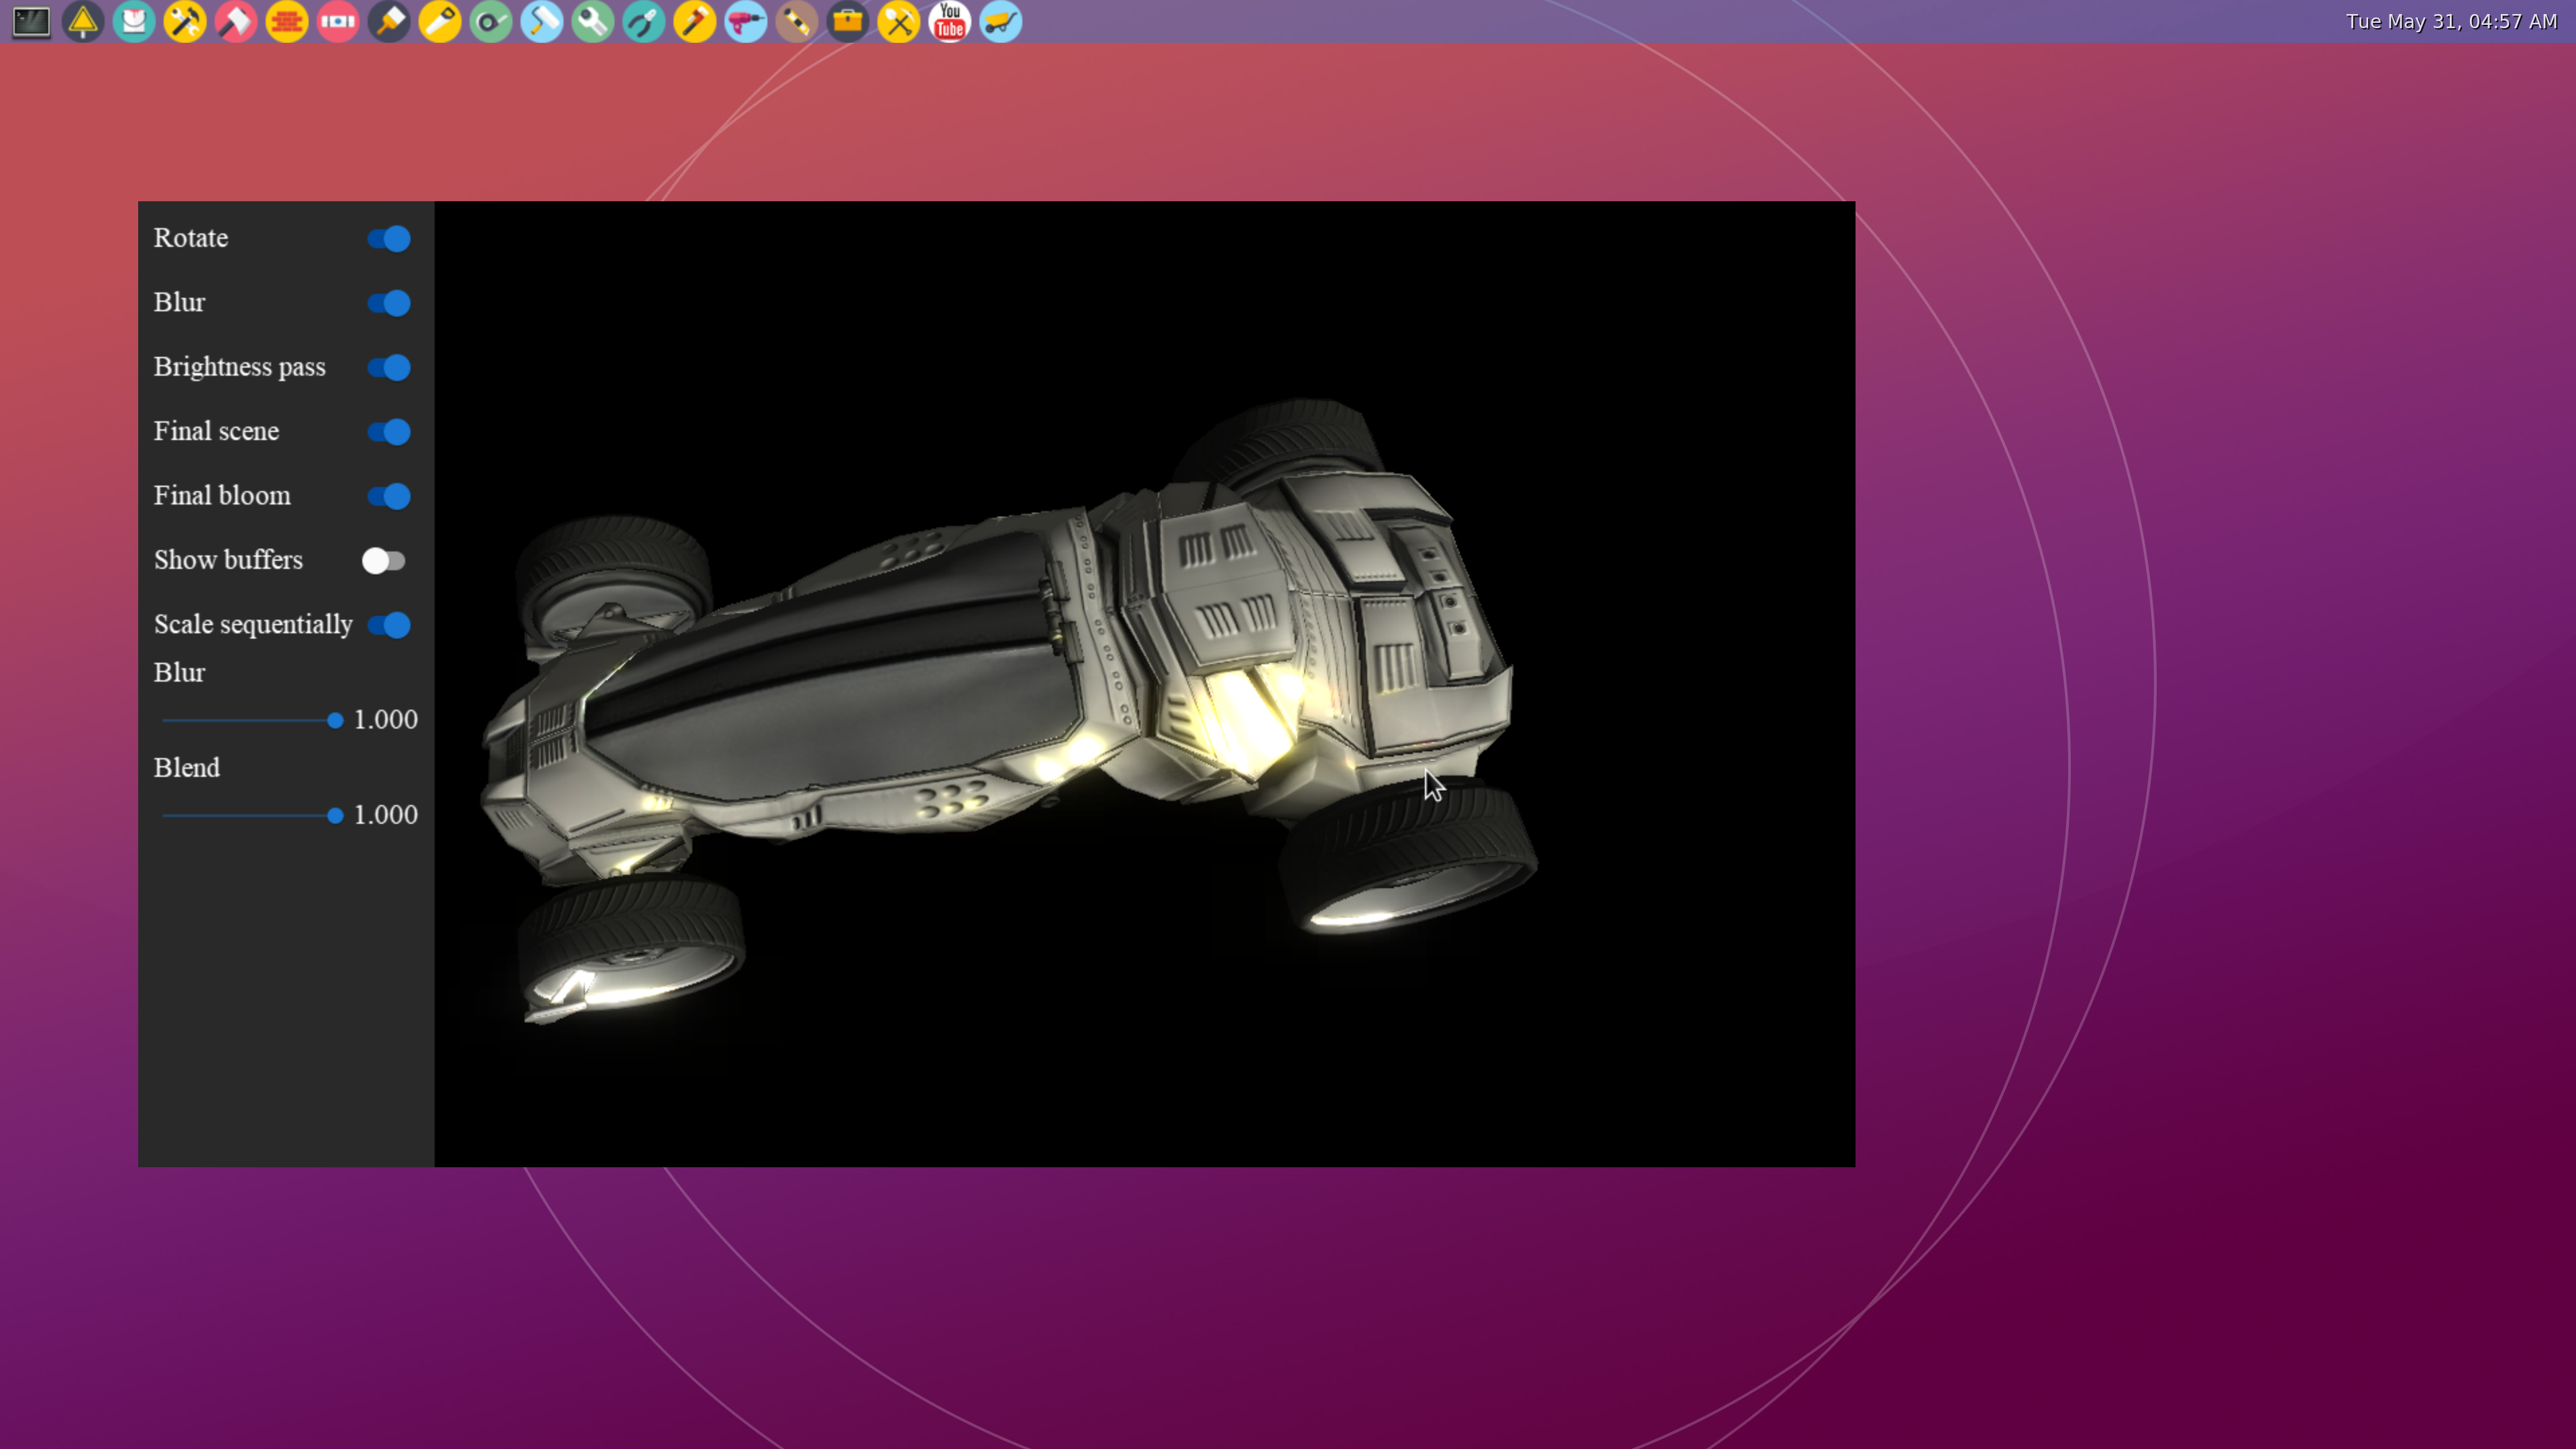Enable the Show buffers toggle
Image resolution: width=2576 pixels, height=1449 pixels.
[384, 561]
